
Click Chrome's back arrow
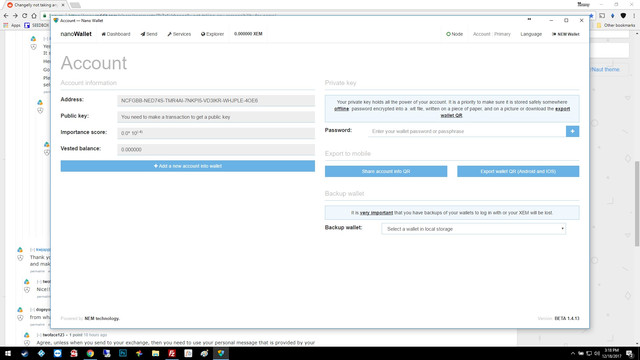coord(6,16)
